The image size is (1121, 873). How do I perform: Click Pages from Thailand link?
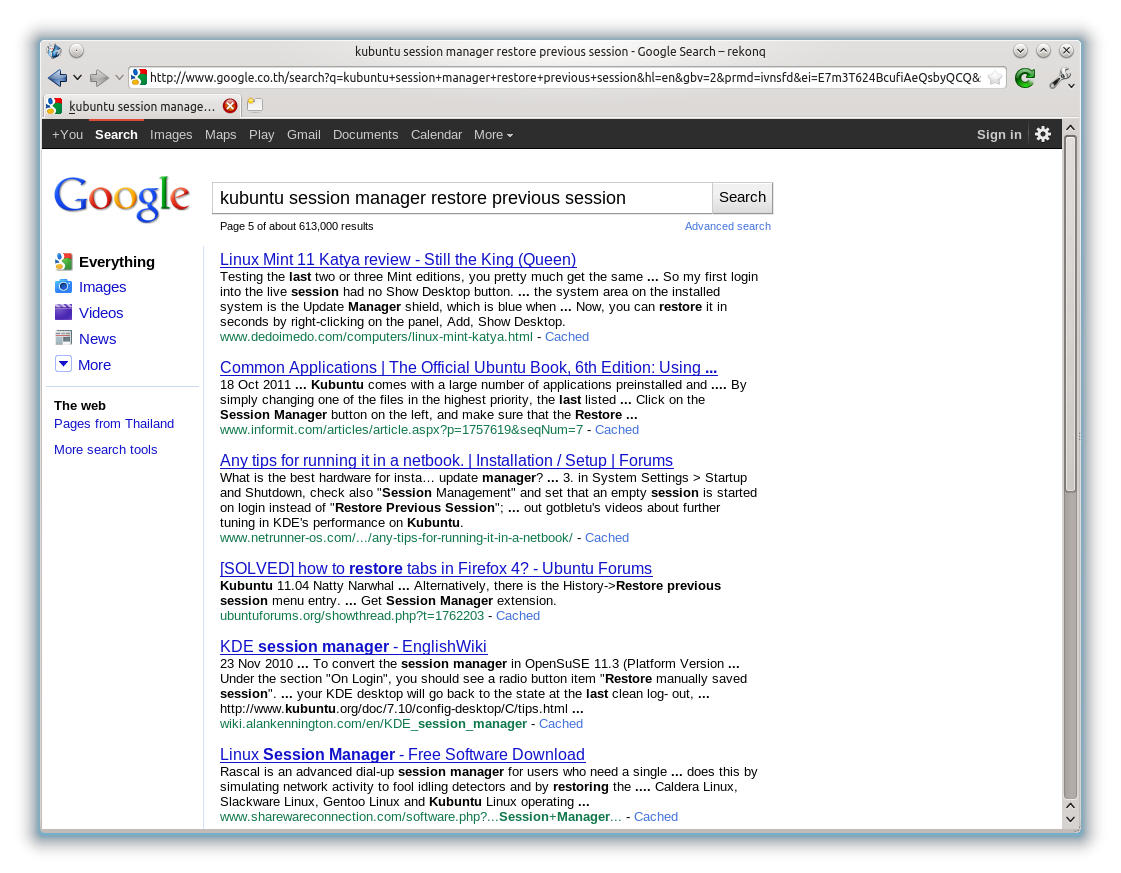click(114, 423)
